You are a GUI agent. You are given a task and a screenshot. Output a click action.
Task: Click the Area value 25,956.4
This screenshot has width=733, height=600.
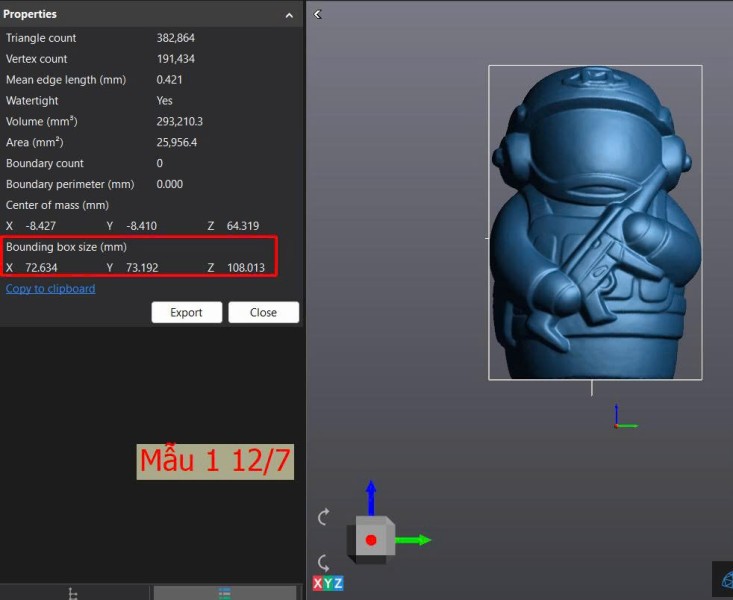point(177,142)
